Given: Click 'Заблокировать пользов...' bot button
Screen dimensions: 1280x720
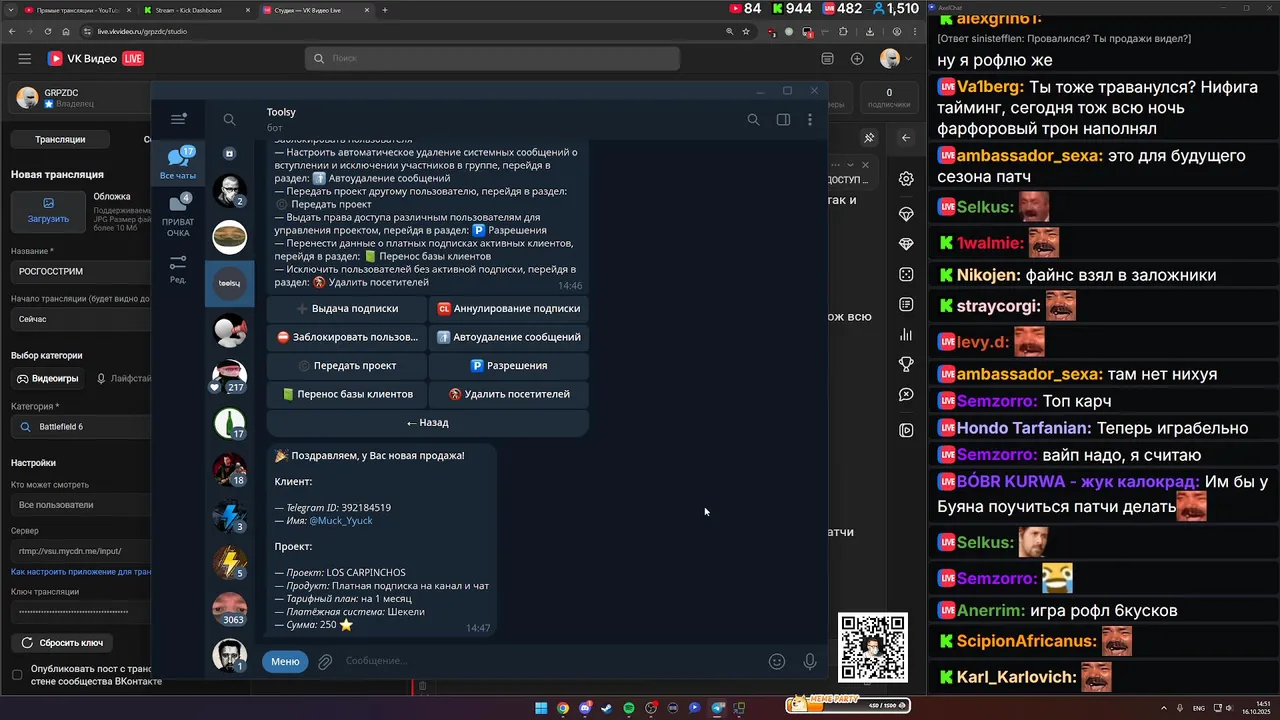Looking at the screenshot, I should point(347,337).
